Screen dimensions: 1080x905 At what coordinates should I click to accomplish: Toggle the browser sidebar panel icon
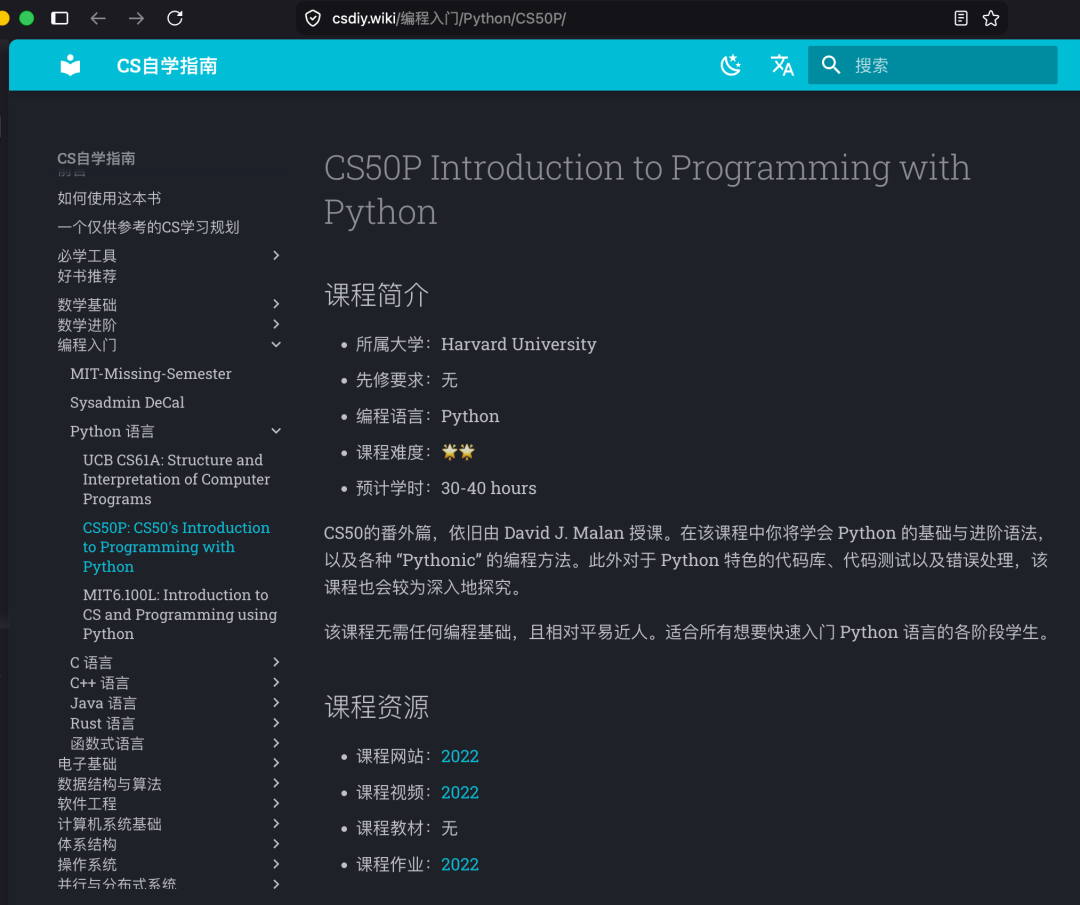[60, 18]
